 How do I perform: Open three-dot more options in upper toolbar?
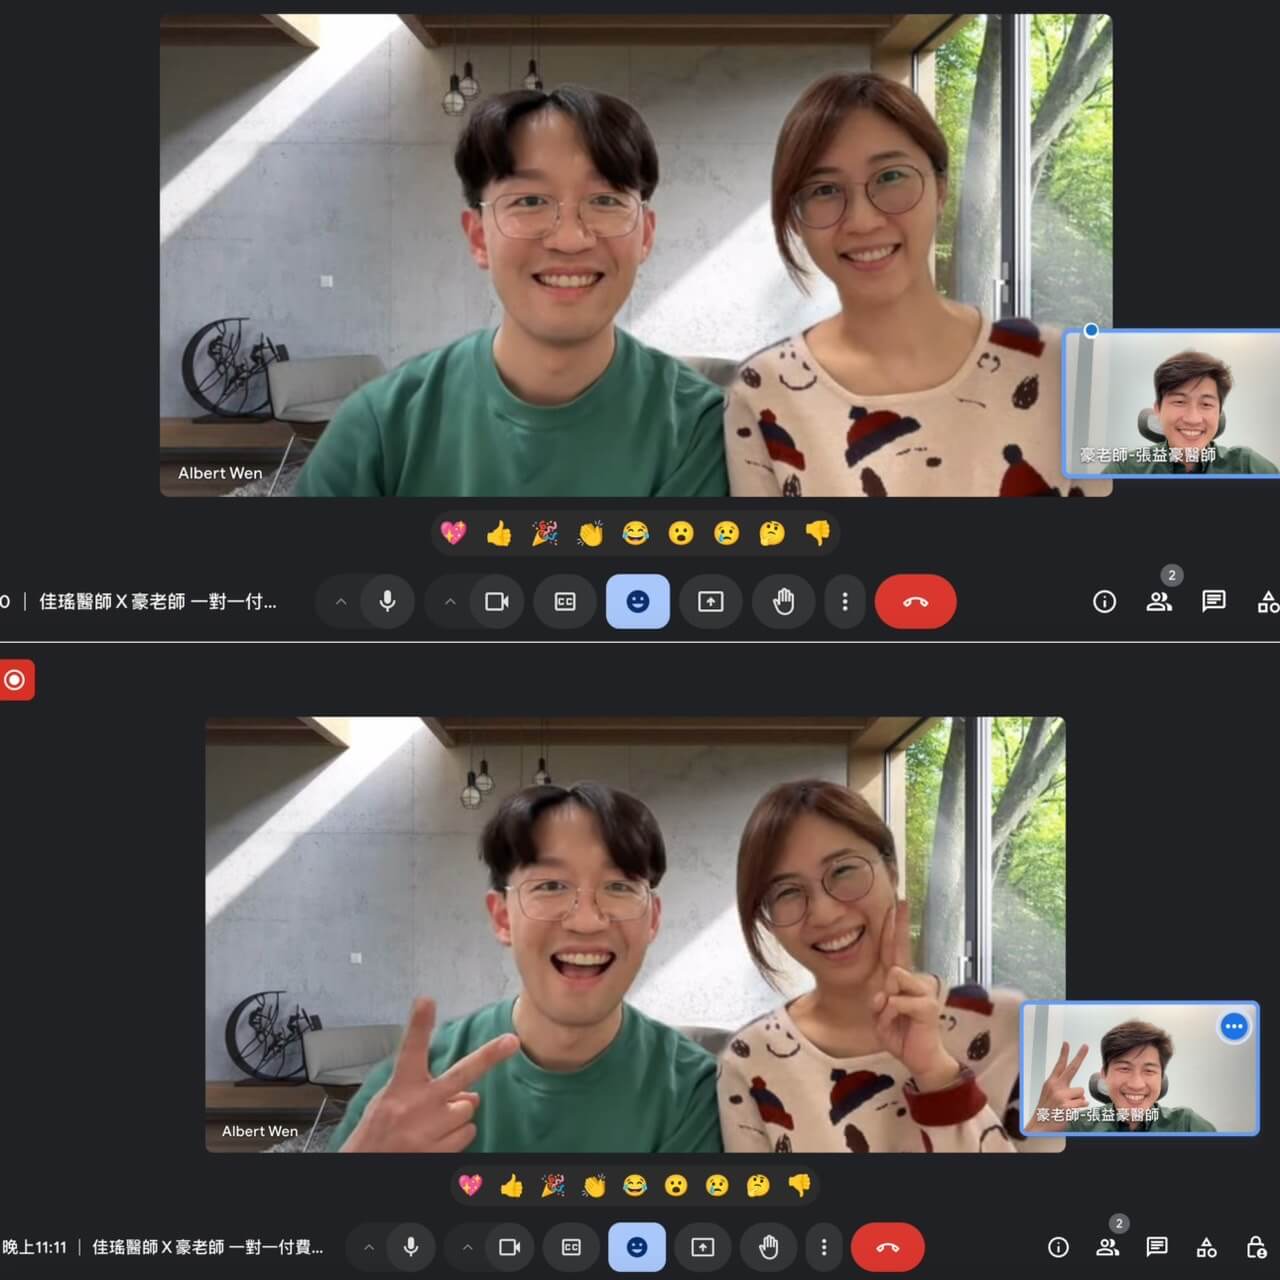coord(845,601)
